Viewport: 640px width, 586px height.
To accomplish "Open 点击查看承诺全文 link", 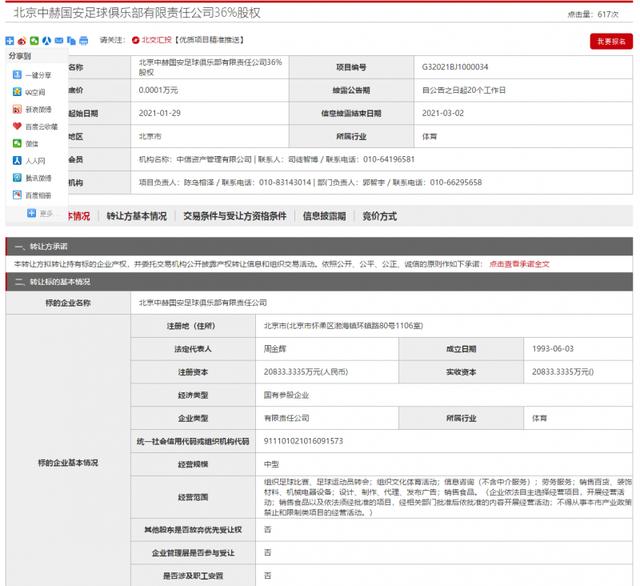I will (x=519, y=264).
